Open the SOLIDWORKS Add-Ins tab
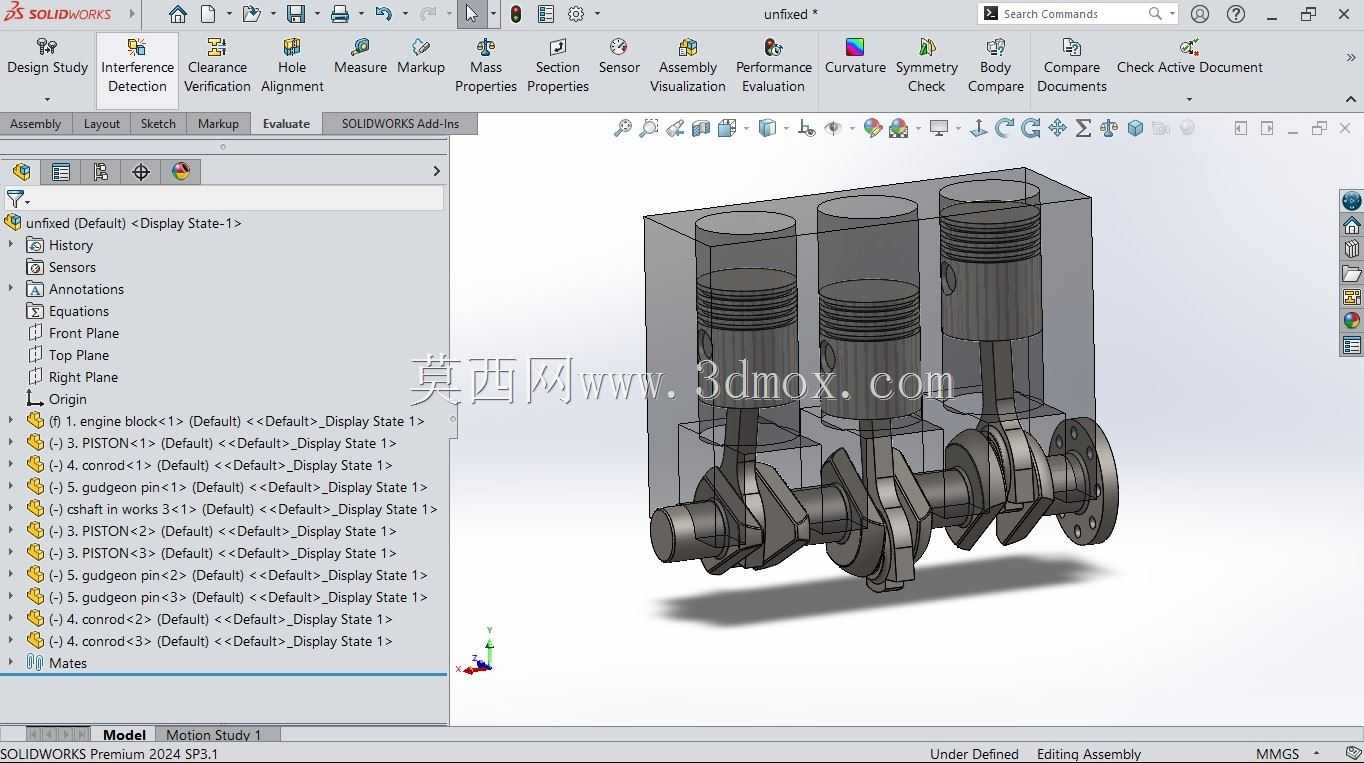This screenshot has width=1364, height=763. 400,124
